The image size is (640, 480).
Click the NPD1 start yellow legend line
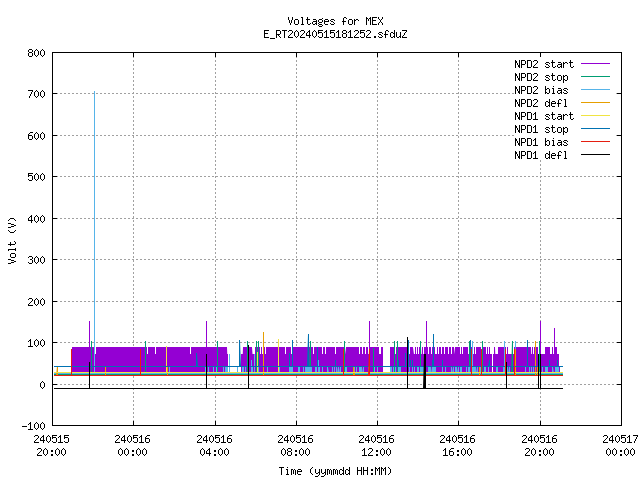[x=596, y=116]
